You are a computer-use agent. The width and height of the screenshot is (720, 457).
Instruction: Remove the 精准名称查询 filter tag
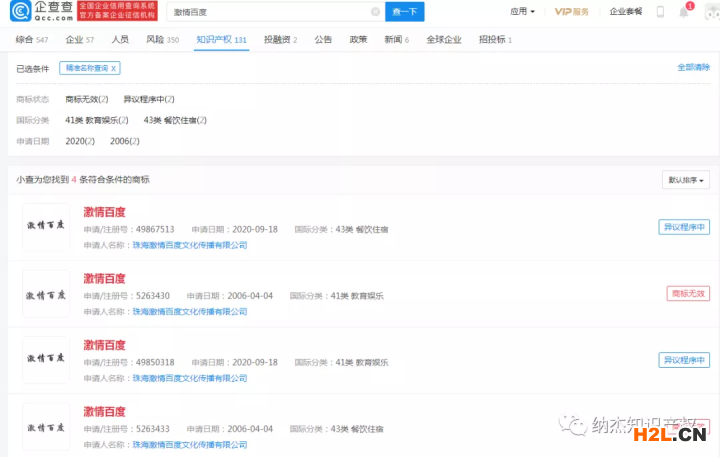[114, 68]
